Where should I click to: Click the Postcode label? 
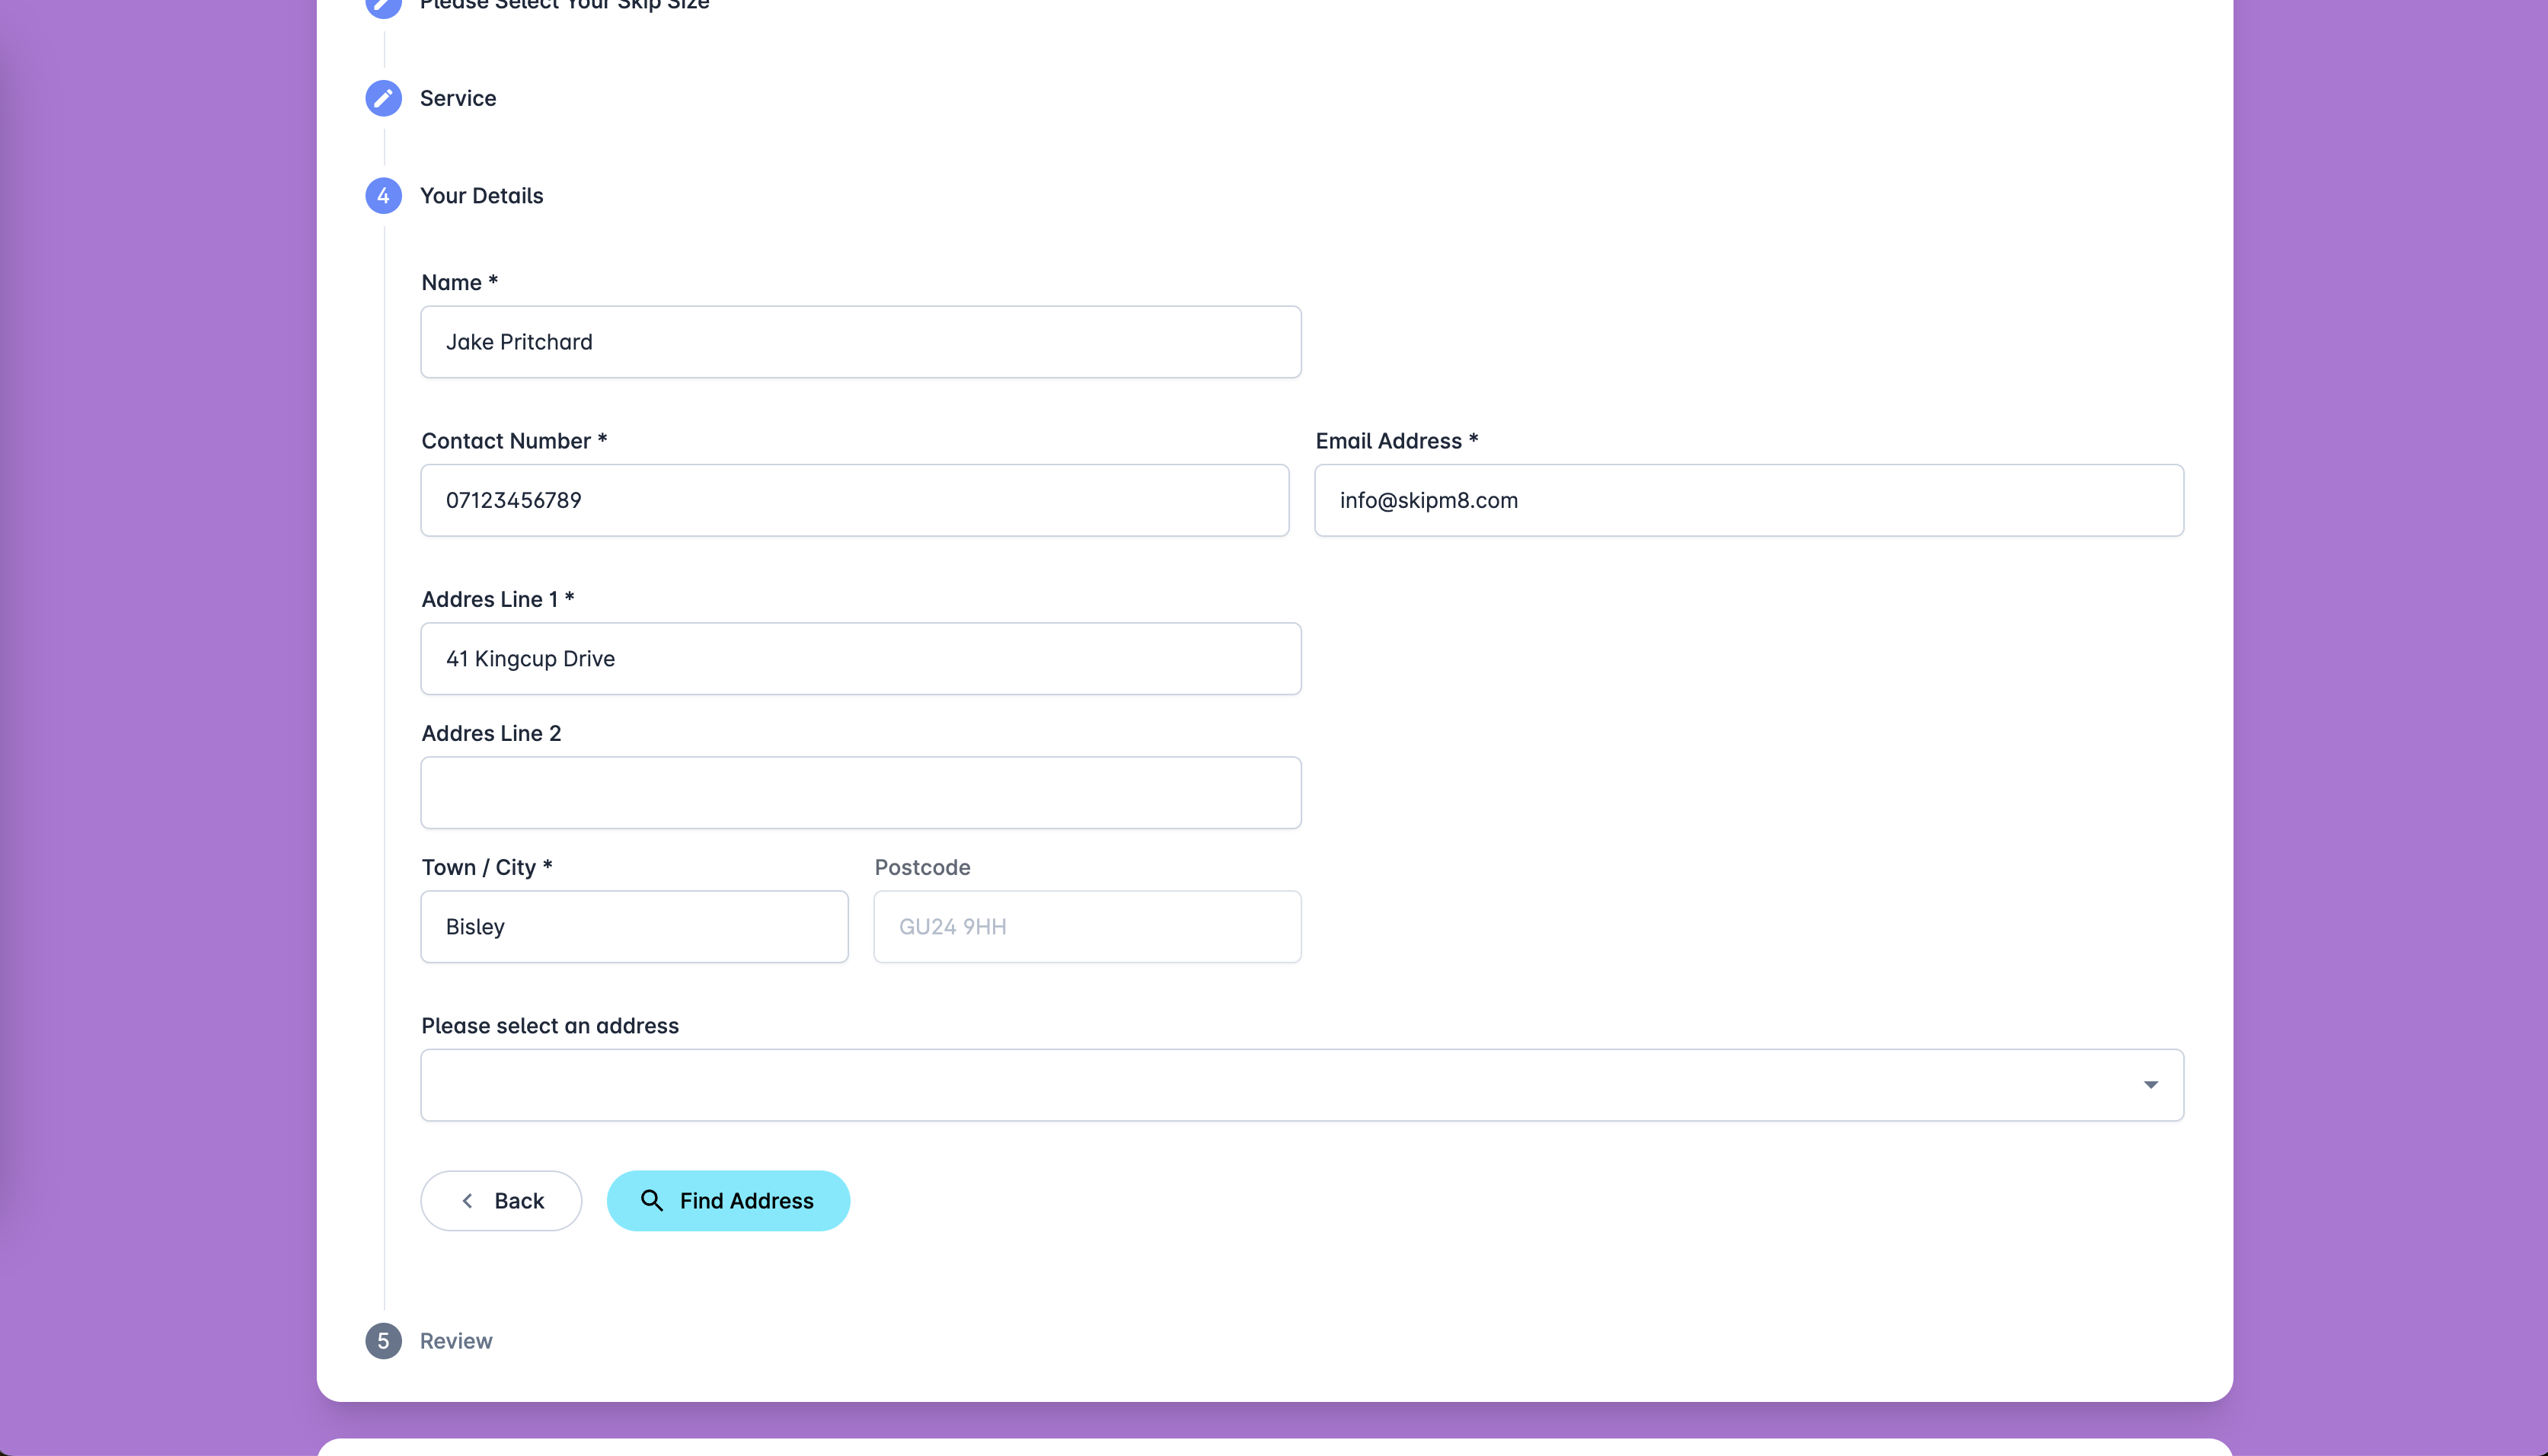(923, 868)
